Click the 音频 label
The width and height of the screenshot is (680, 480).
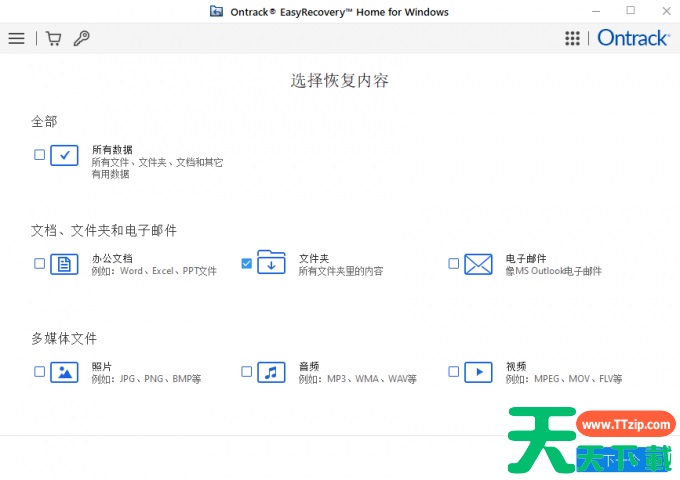(309, 366)
